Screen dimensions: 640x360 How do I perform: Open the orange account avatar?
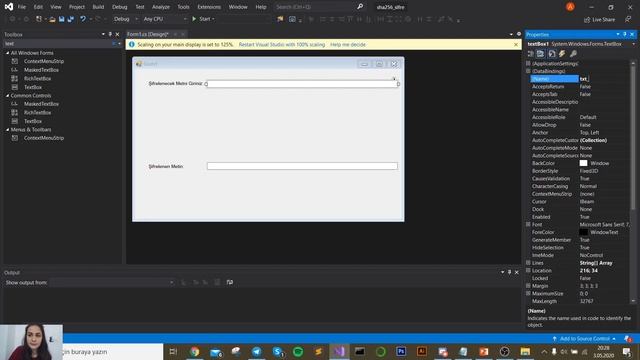point(570,7)
